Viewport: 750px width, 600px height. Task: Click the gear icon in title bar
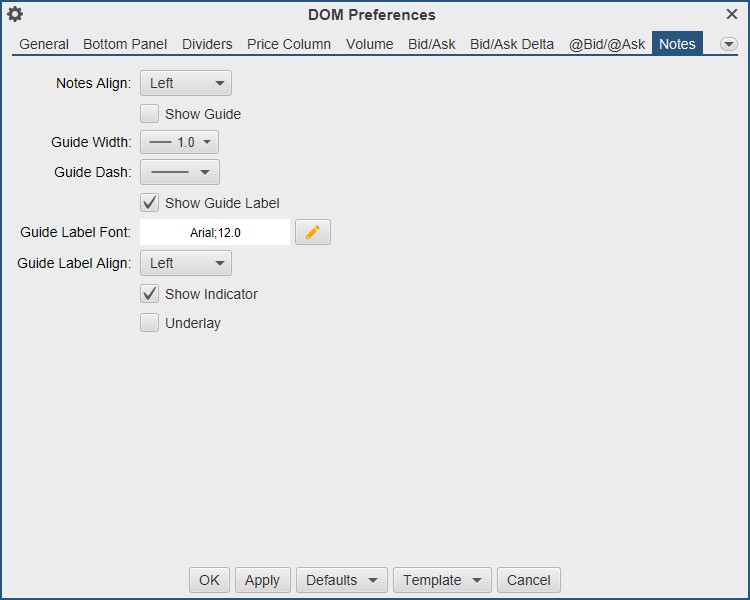(x=15, y=14)
